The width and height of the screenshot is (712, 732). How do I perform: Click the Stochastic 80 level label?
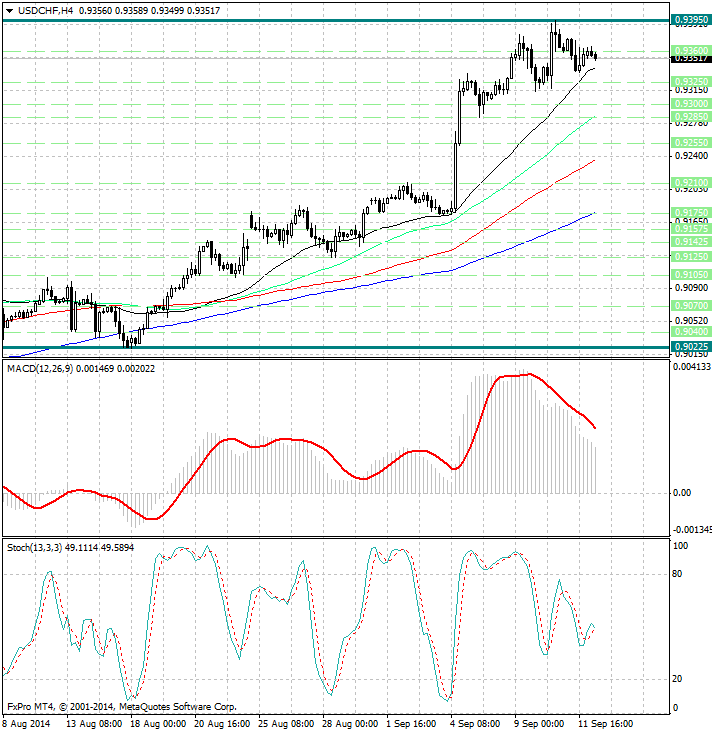(677, 574)
